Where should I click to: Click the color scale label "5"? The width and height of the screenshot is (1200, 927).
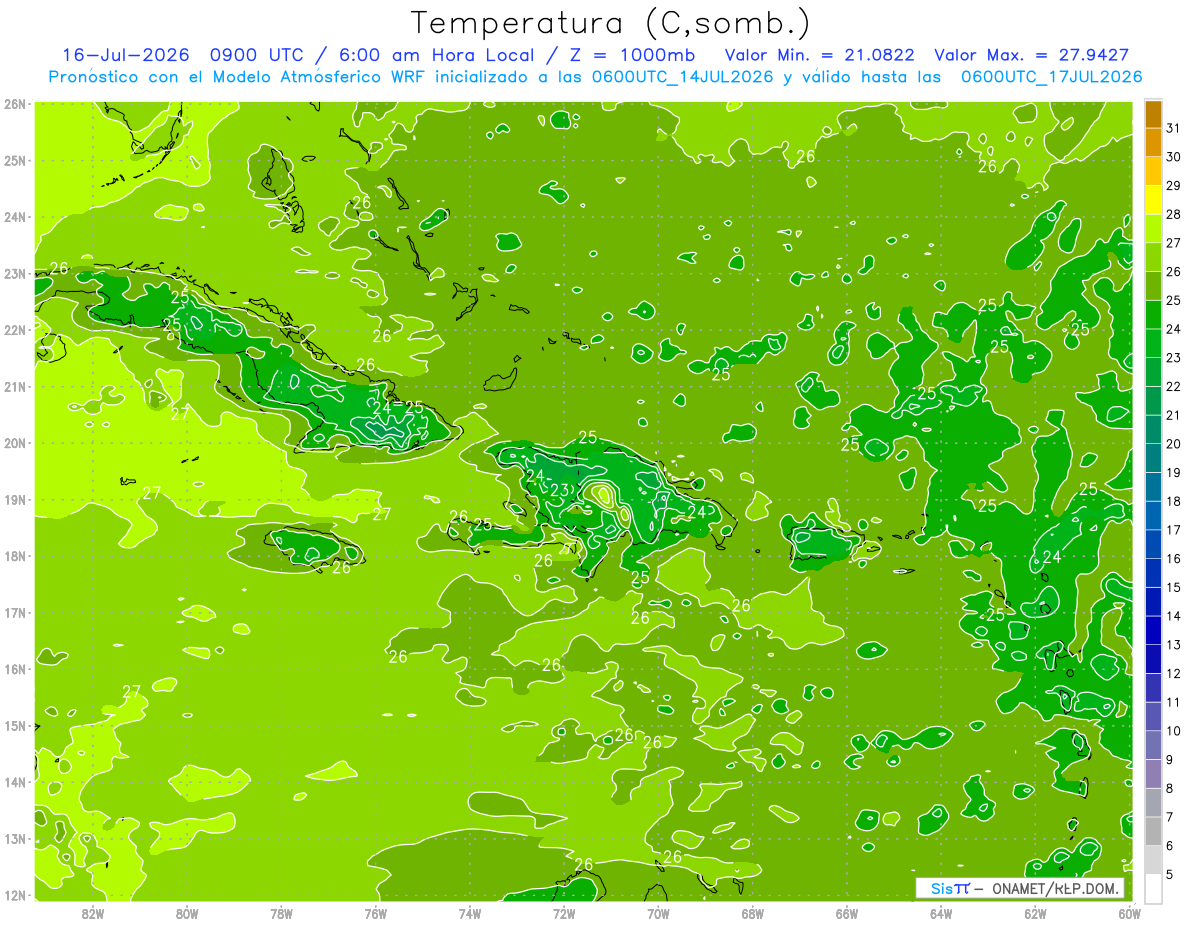click(x=1170, y=874)
